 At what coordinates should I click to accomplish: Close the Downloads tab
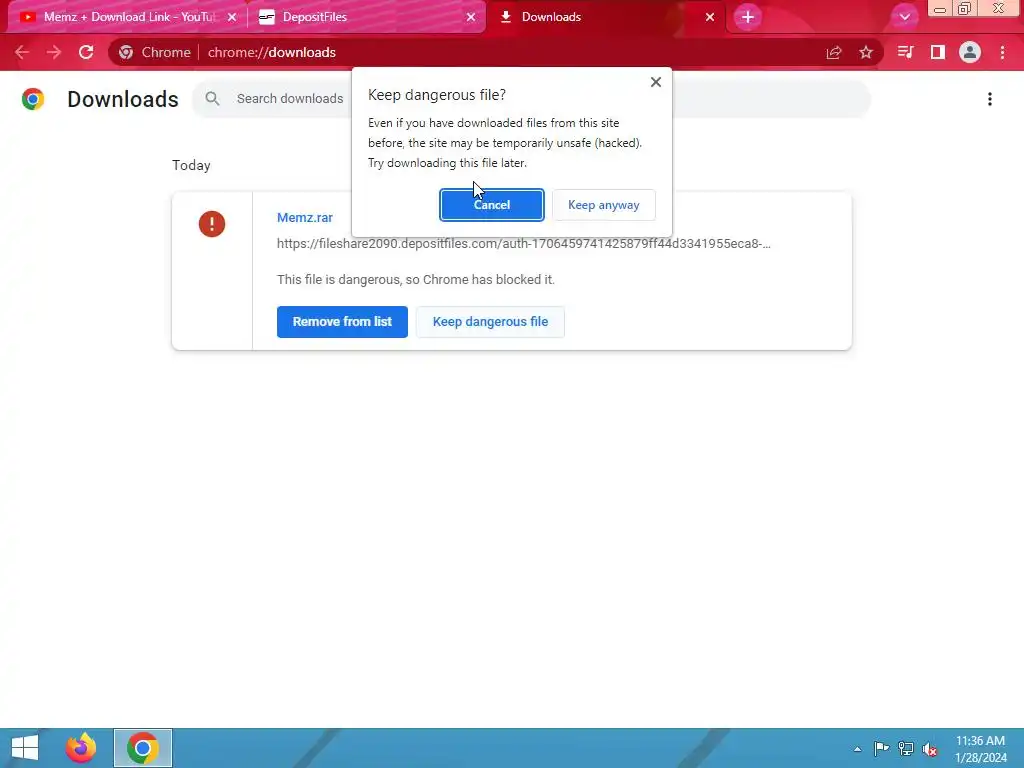coord(710,17)
